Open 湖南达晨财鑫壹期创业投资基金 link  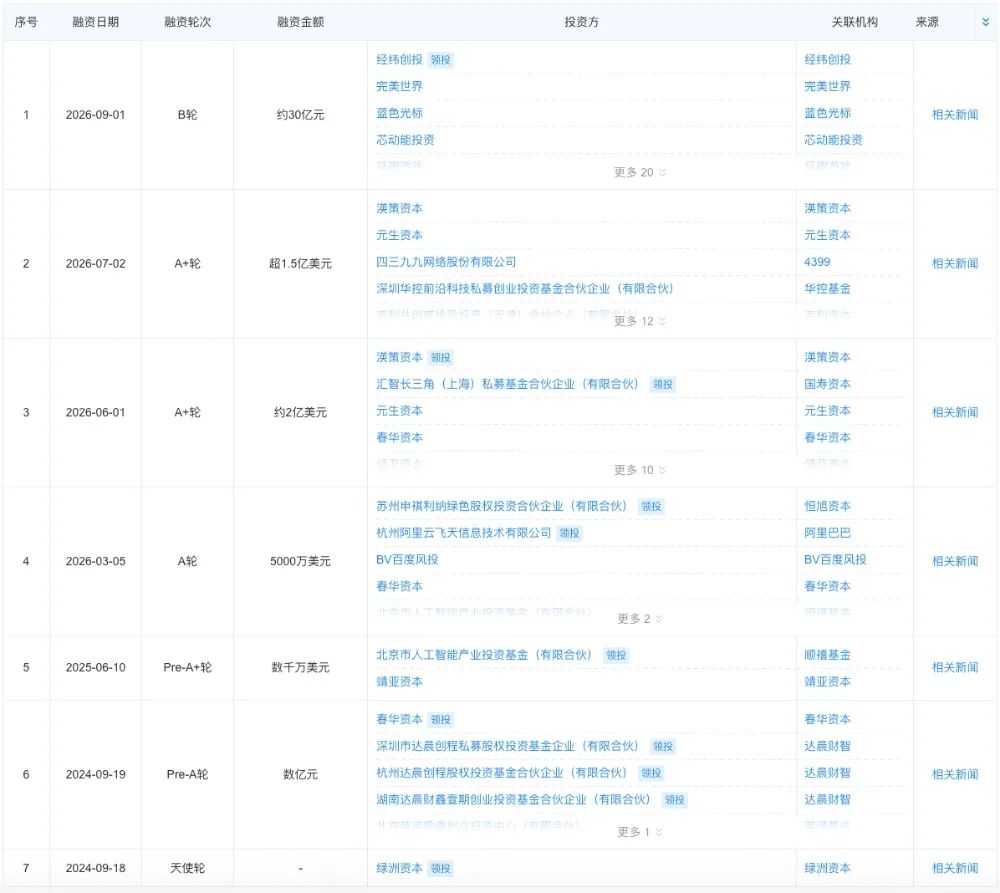(513, 799)
